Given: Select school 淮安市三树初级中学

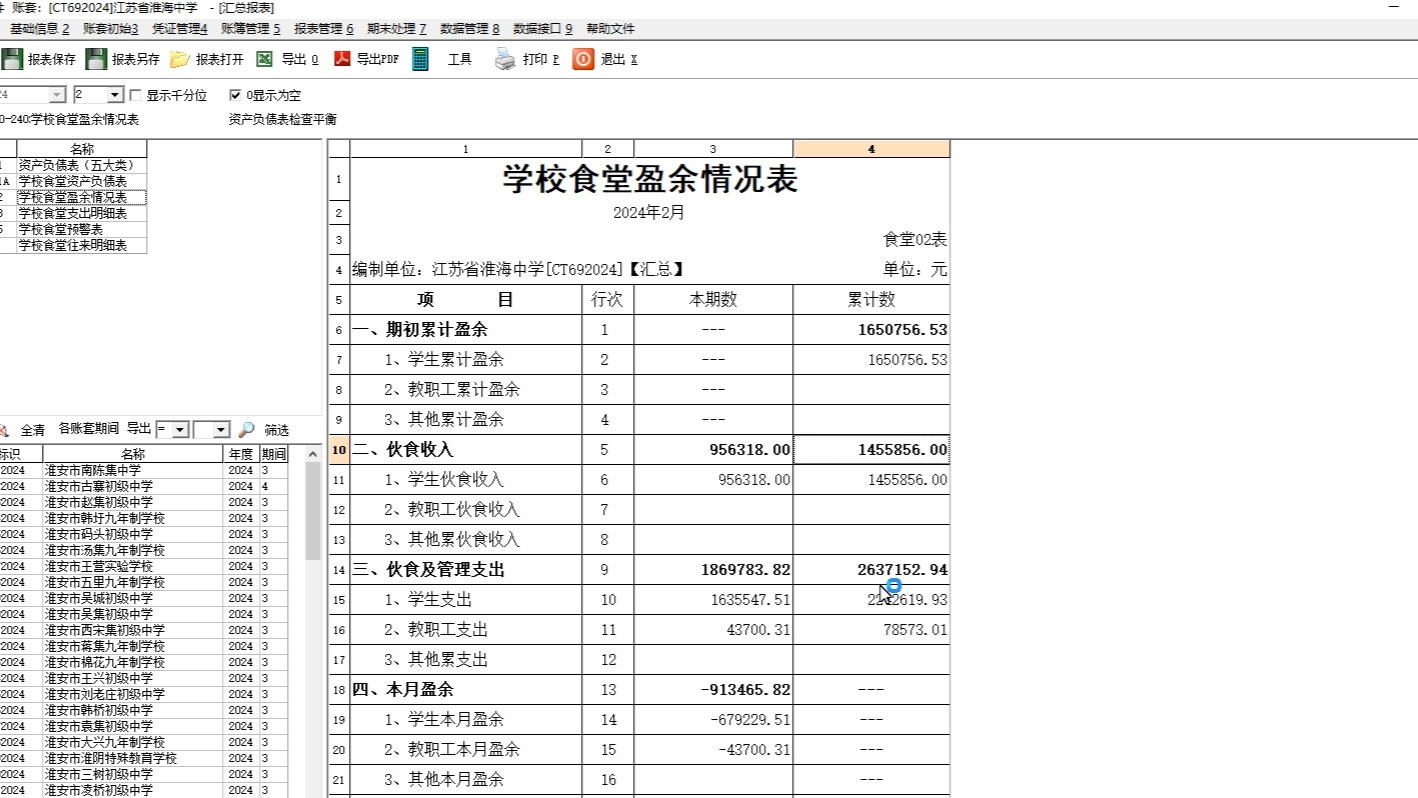Looking at the screenshot, I should pos(133,774).
